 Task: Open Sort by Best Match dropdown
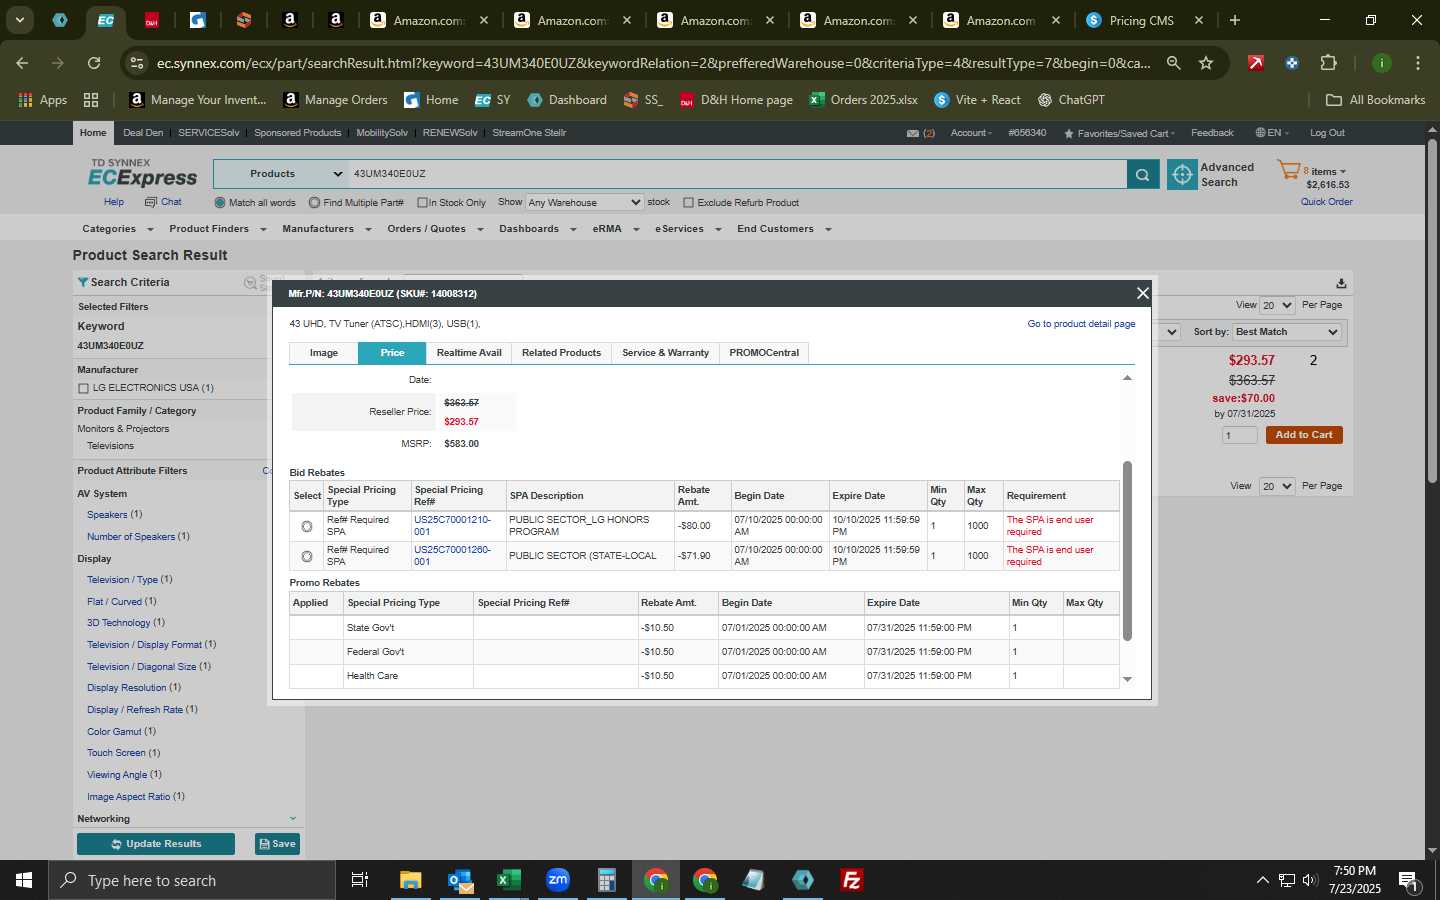click(1286, 332)
